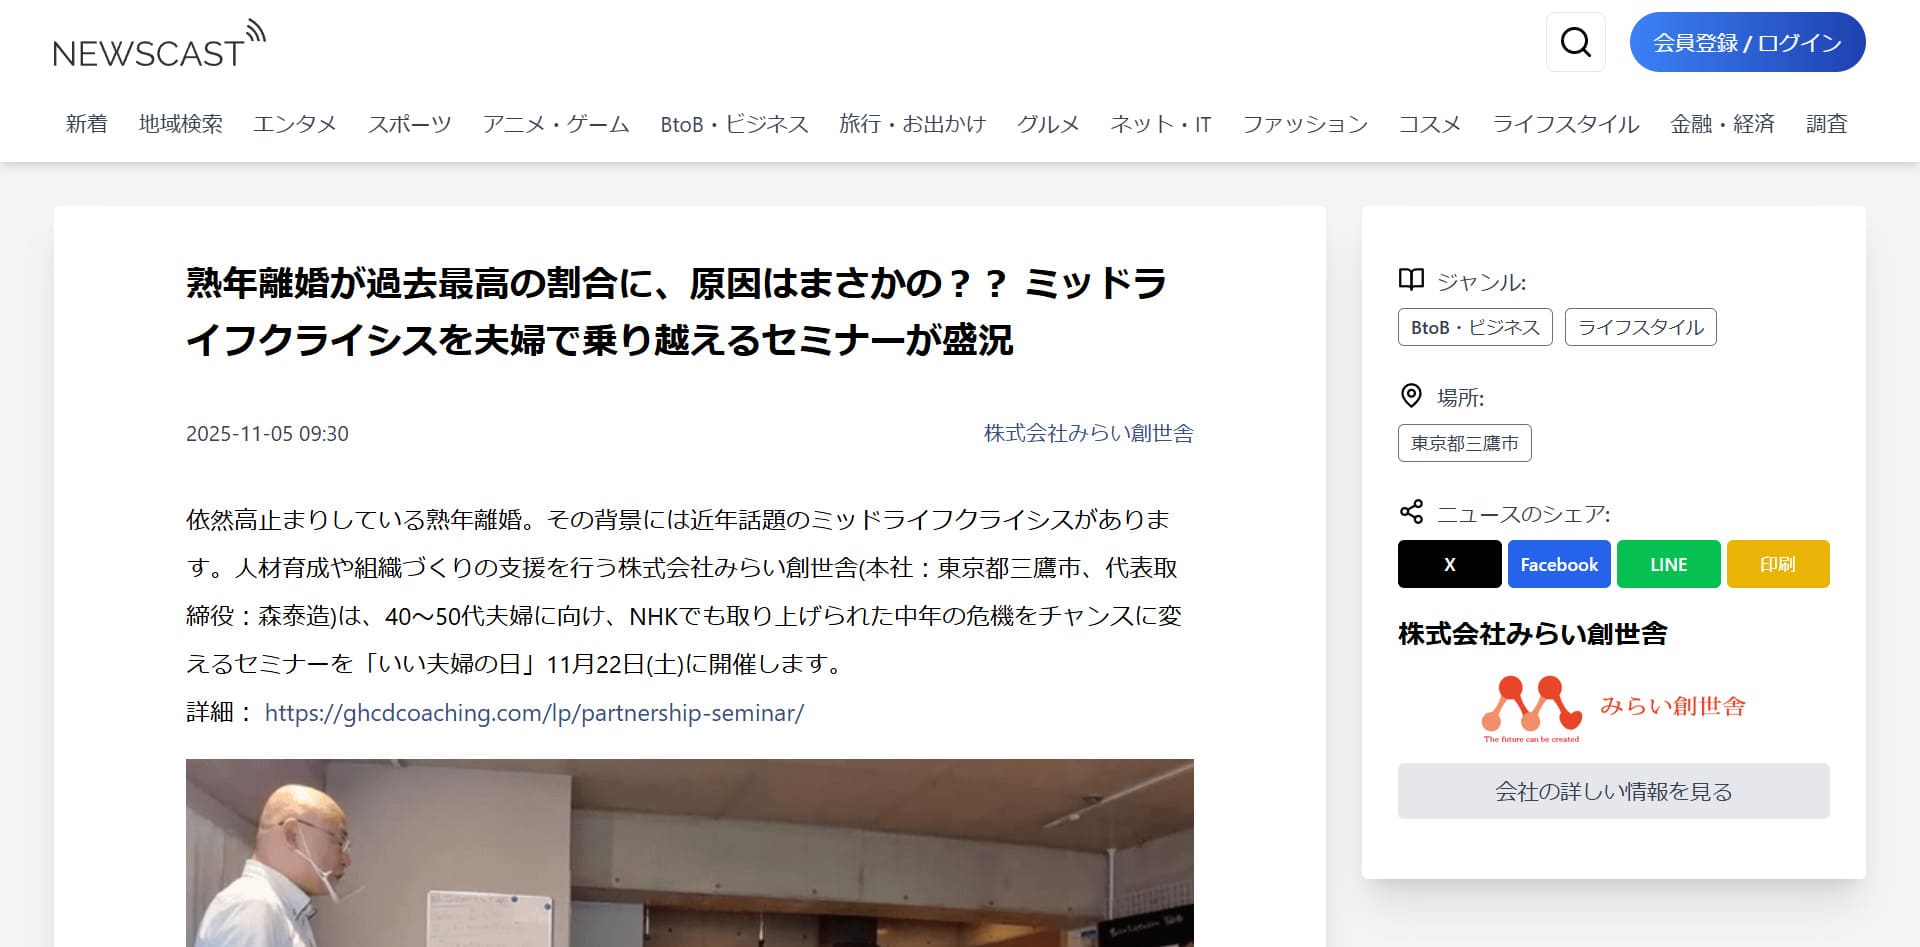Click the search magnifier icon
1920x947 pixels.
coord(1575,42)
